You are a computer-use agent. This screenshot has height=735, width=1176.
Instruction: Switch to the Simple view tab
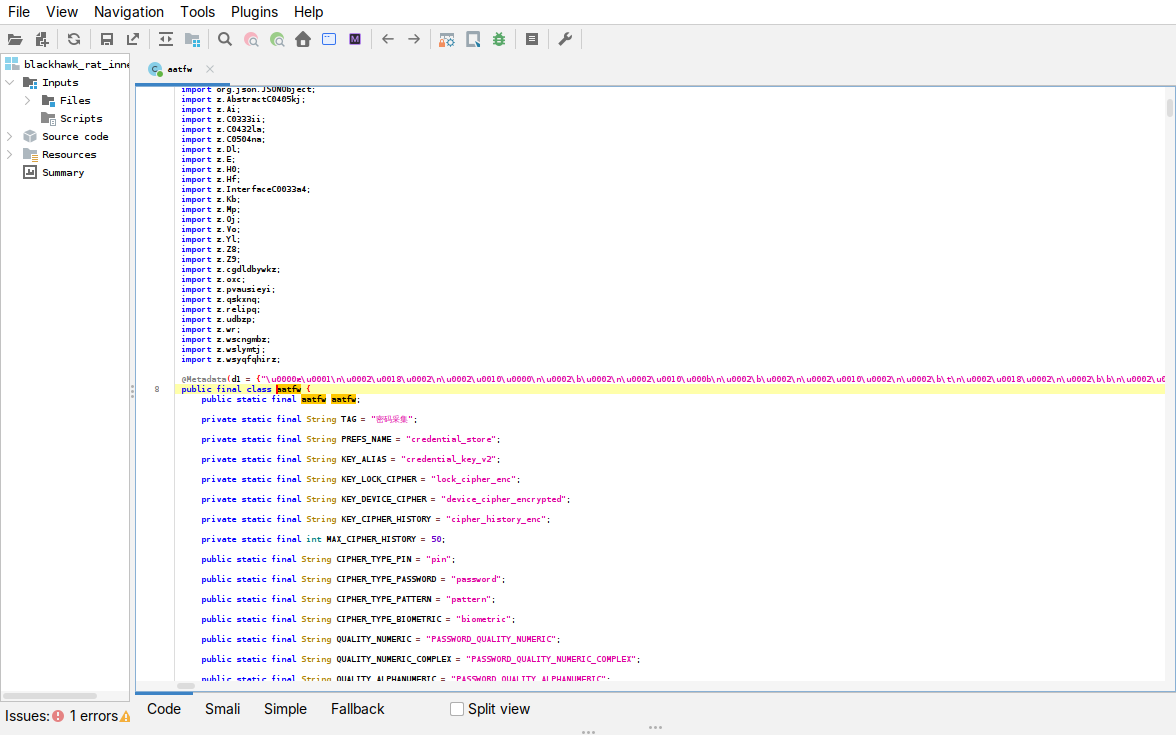(285, 709)
